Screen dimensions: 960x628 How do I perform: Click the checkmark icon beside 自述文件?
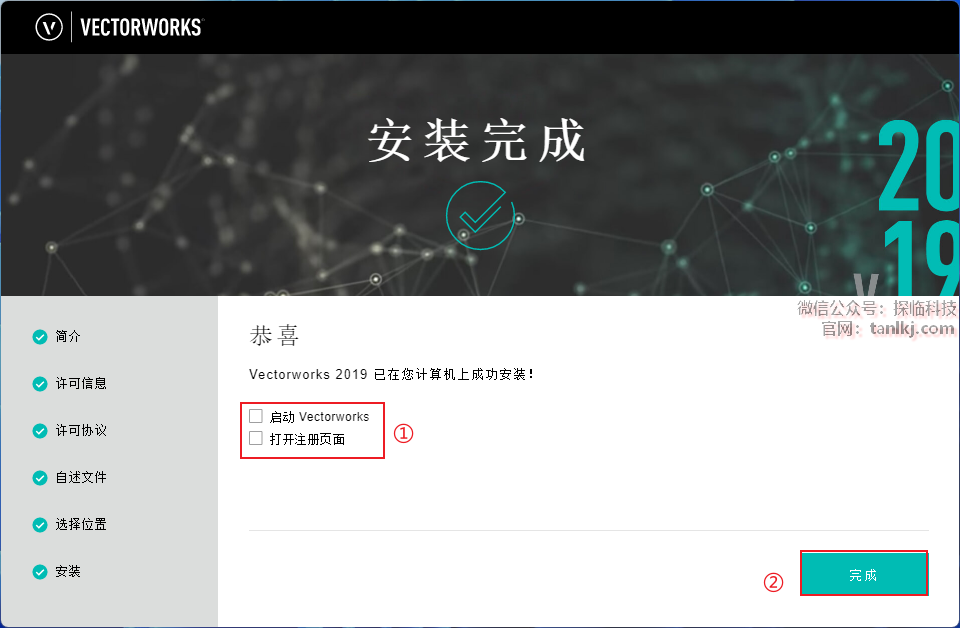[x=40, y=477]
